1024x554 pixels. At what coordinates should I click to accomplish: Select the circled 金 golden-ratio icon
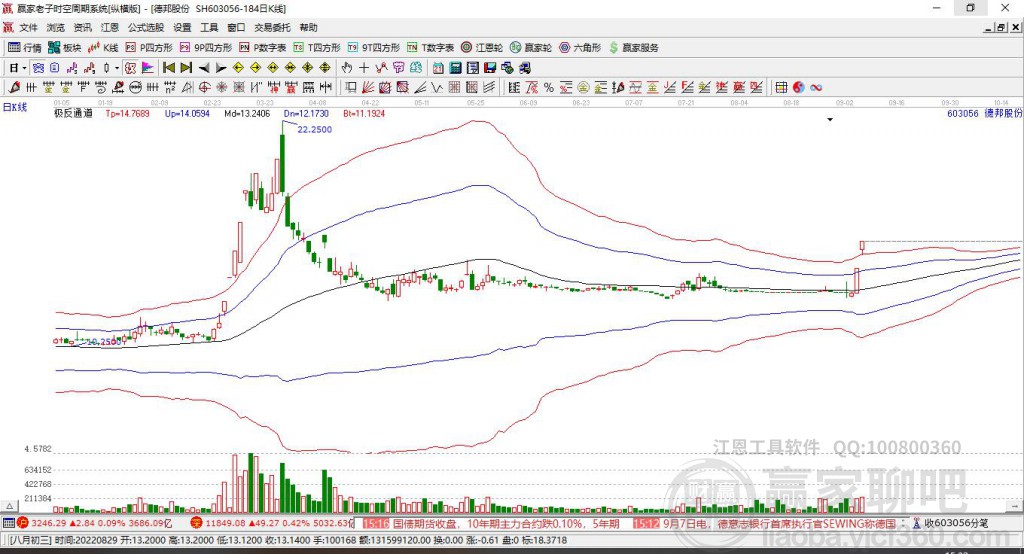583,88
